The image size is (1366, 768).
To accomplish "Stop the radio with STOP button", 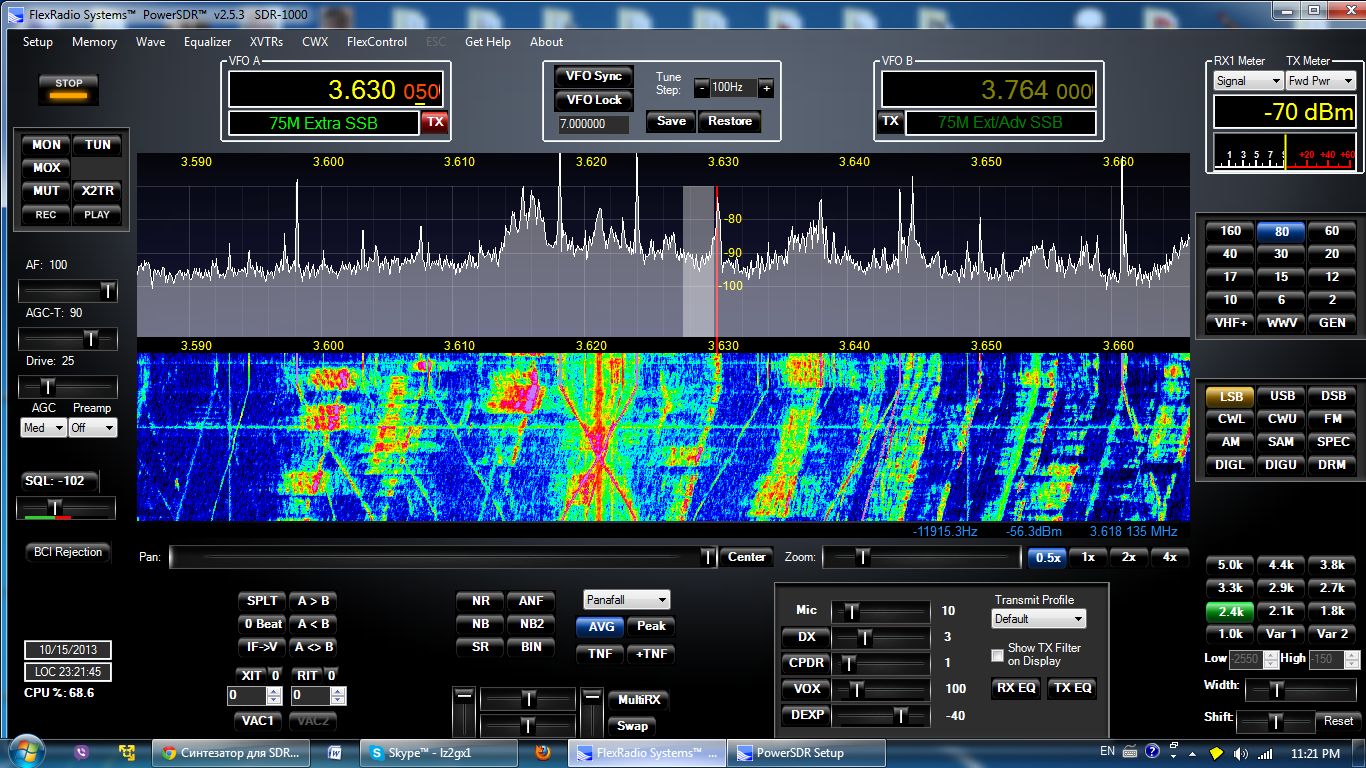I will [69, 88].
